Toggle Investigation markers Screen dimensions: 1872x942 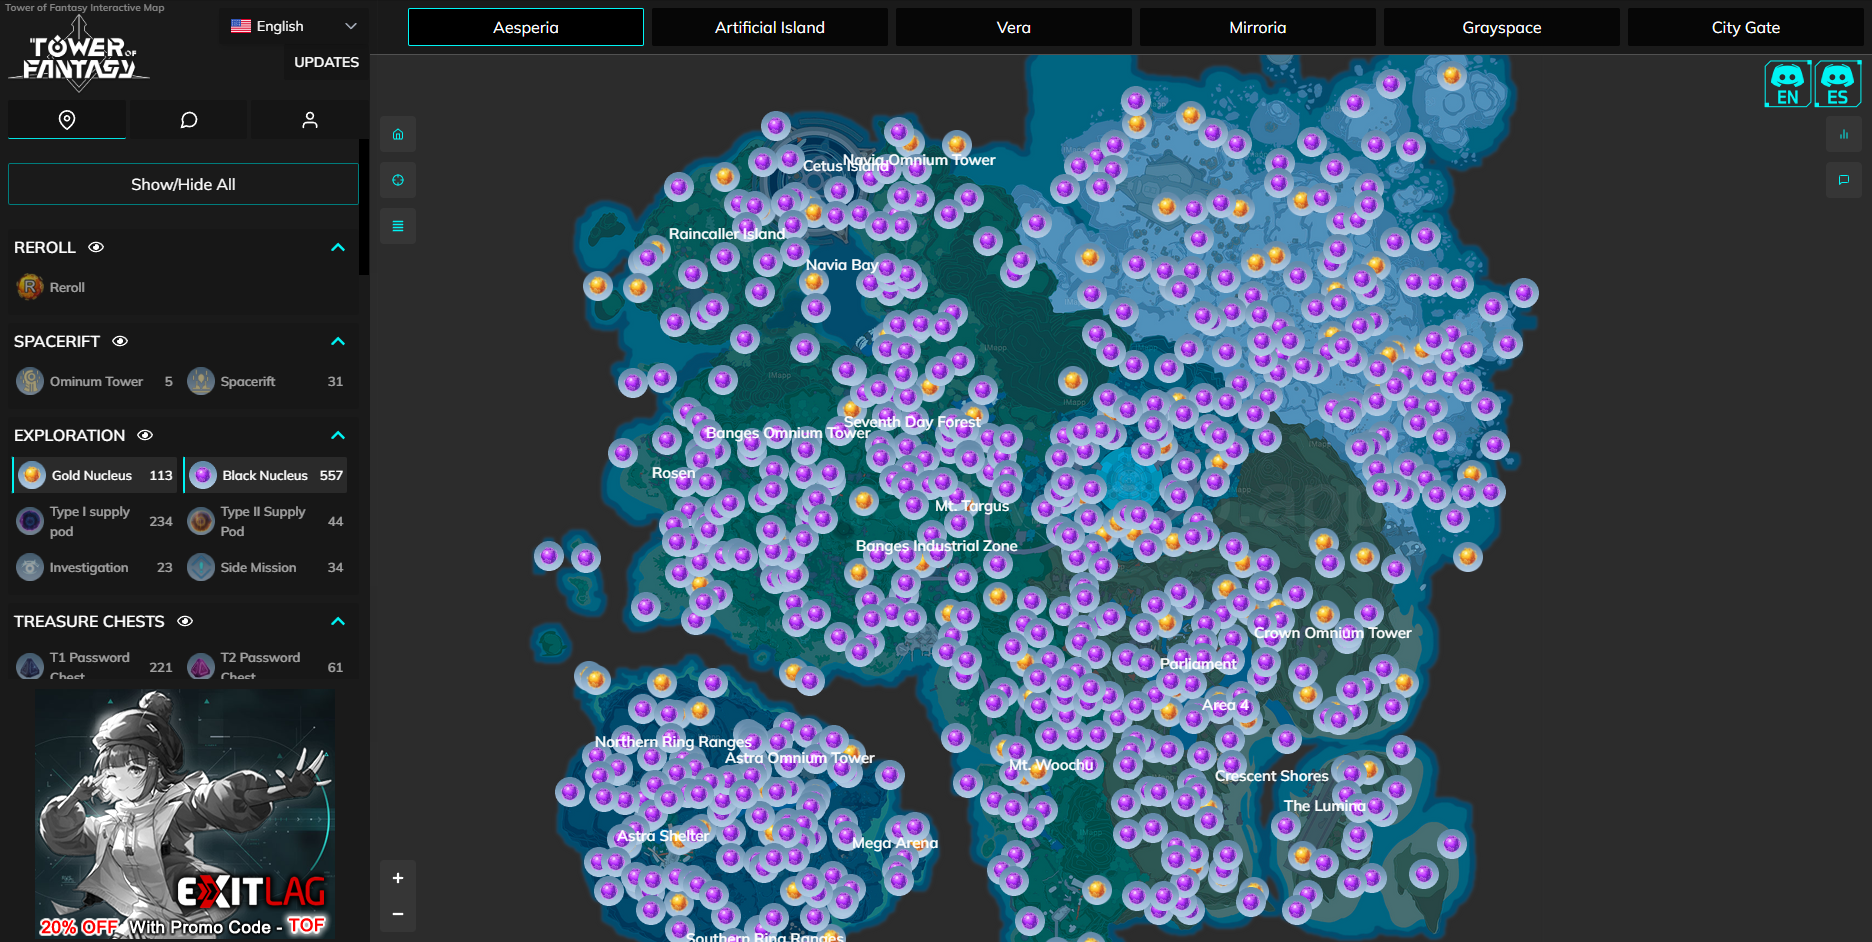pyautogui.click(x=95, y=567)
